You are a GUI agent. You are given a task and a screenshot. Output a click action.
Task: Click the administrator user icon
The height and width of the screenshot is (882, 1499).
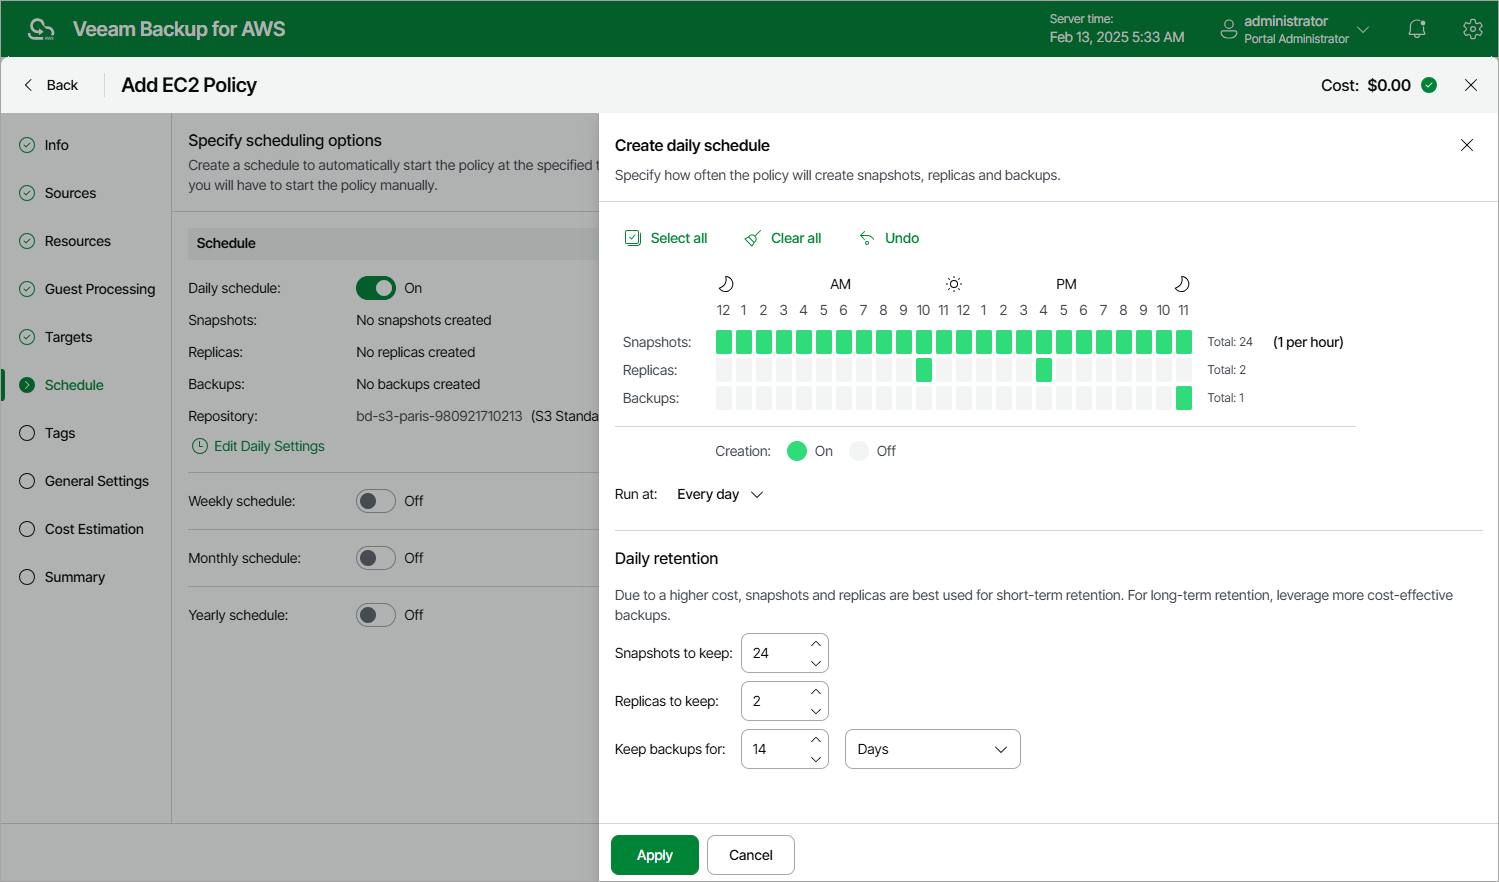point(1228,29)
